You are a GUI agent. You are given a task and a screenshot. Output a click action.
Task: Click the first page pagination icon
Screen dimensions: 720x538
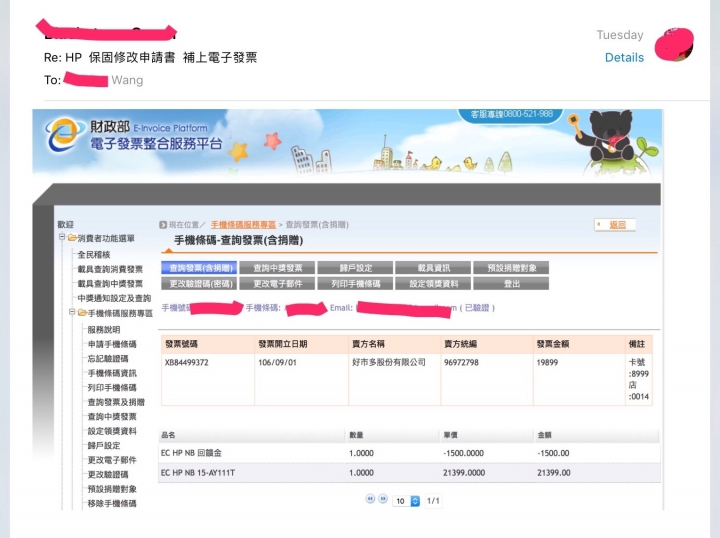pos(370,499)
